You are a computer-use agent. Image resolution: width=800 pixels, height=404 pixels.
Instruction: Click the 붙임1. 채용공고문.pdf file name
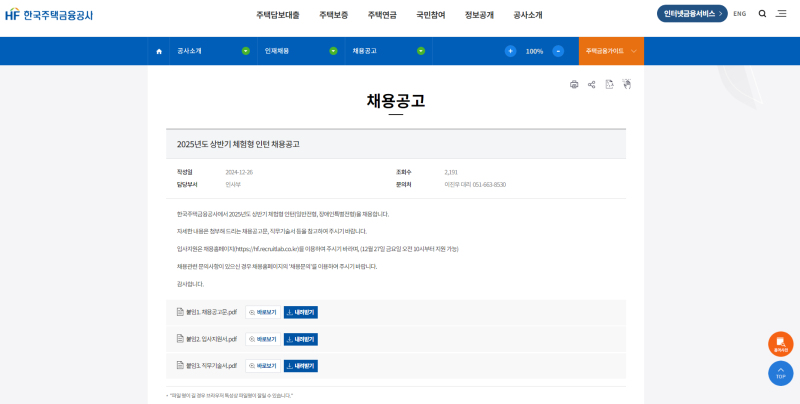pos(211,312)
